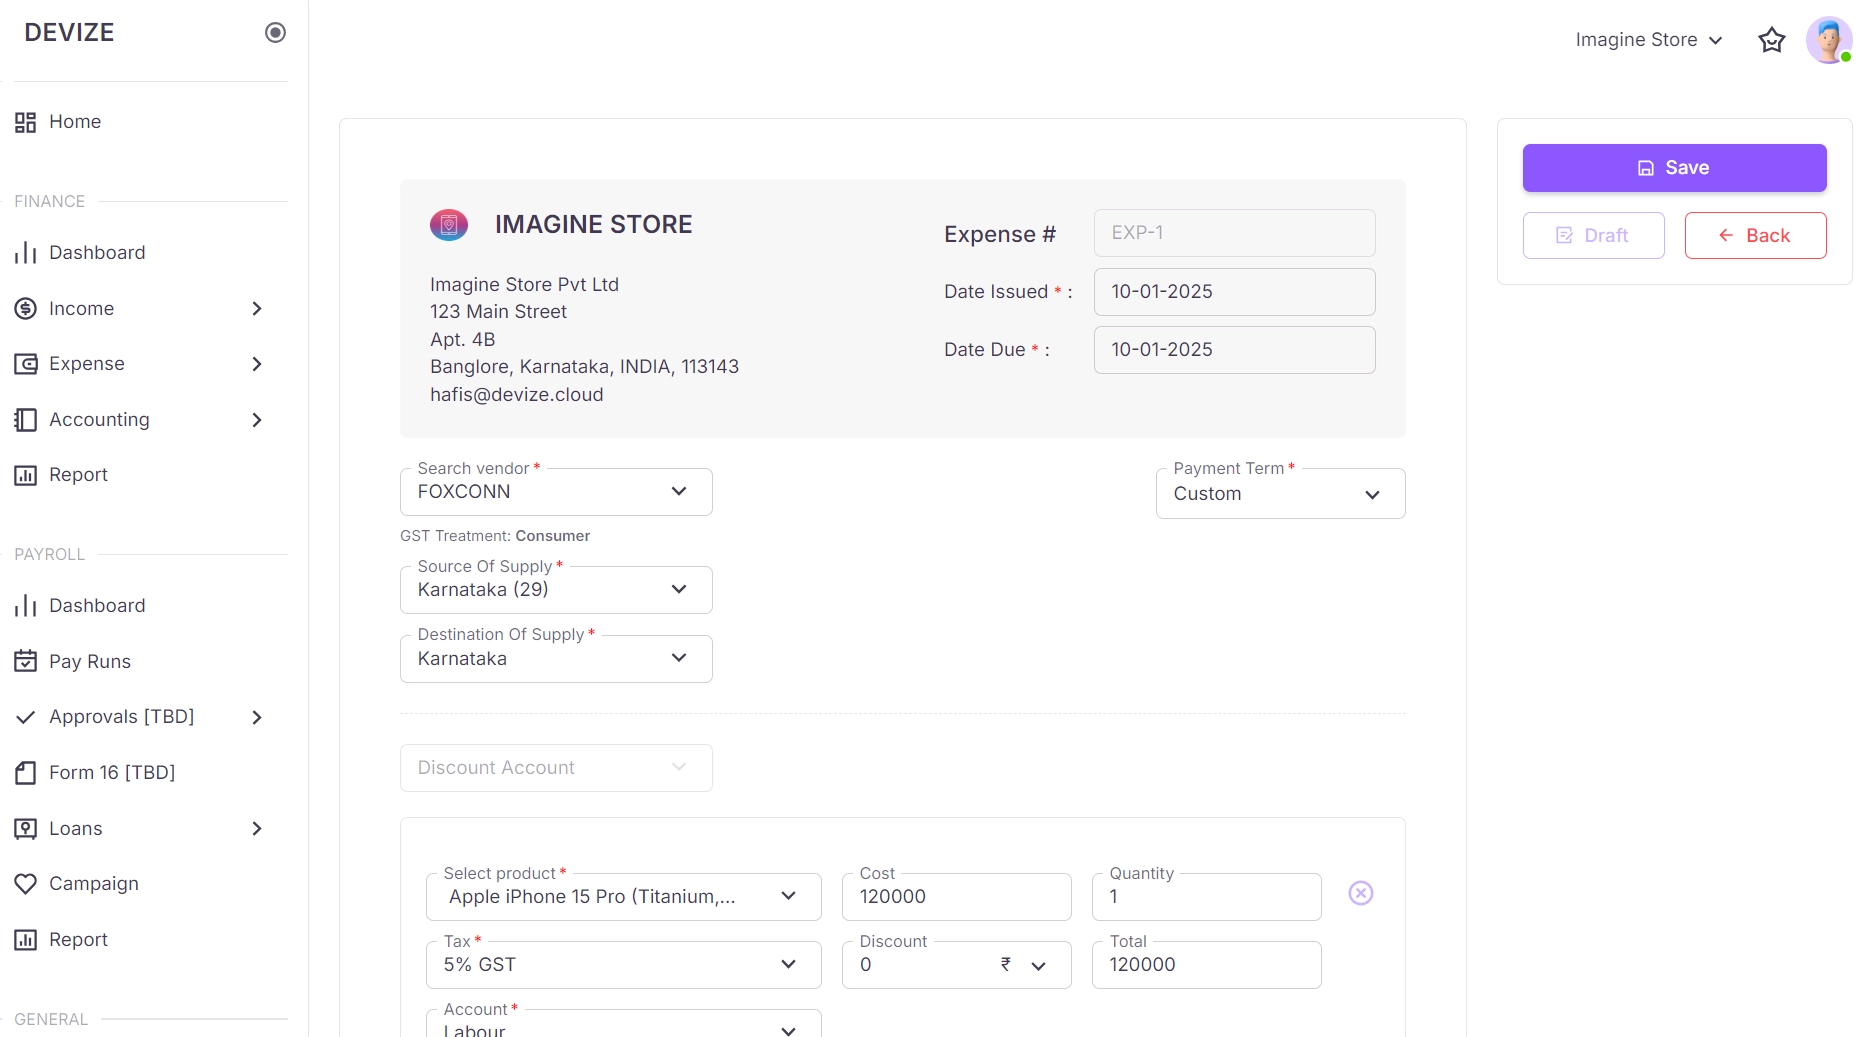Open the Discount Account dropdown

point(556,768)
